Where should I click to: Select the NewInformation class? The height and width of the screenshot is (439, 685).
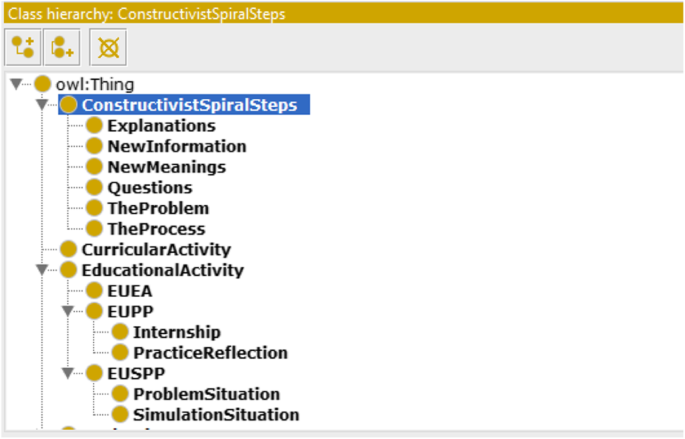point(176,146)
